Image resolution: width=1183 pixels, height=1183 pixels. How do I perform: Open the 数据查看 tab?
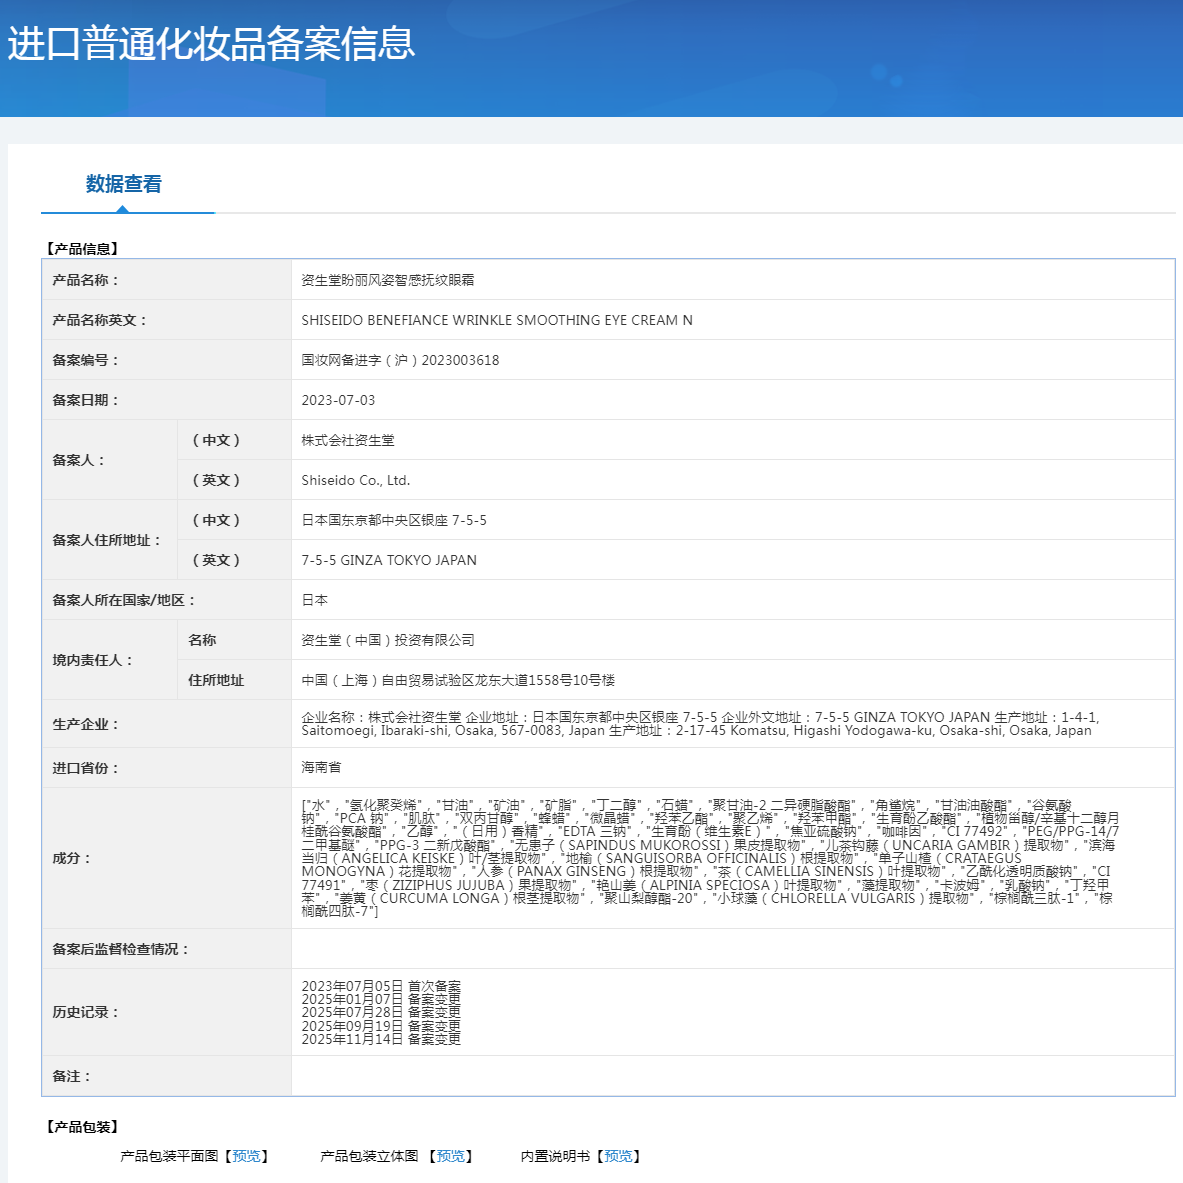[x=124, y=184]
